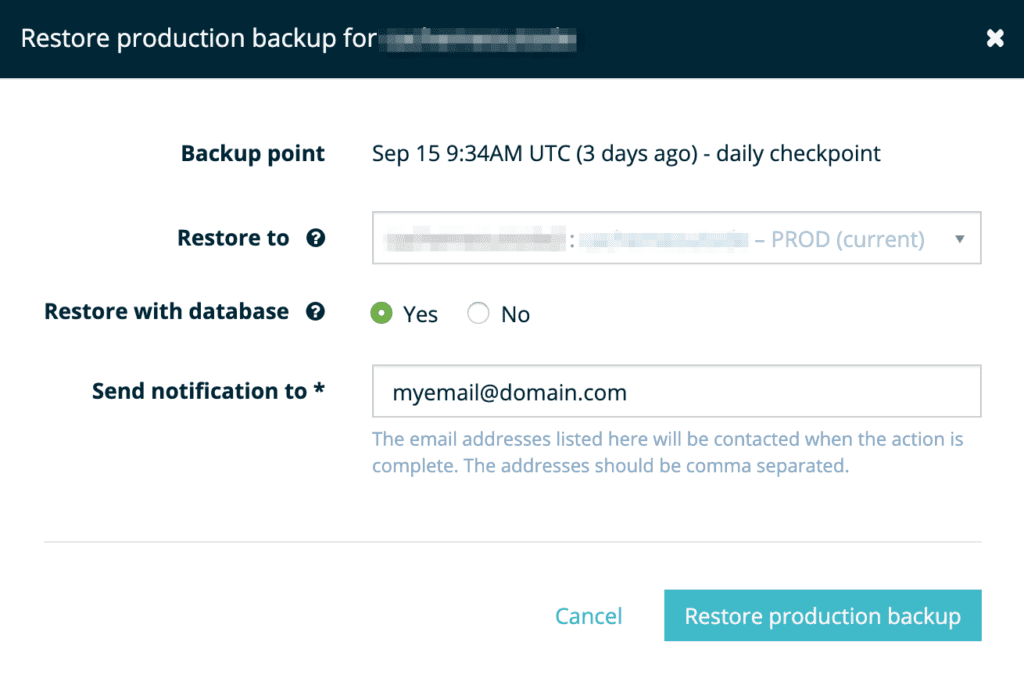Screen dimensions: 1024x685
Task: Close the restore backup dialog
Action: pyautogui.click(x=994, y=38)
